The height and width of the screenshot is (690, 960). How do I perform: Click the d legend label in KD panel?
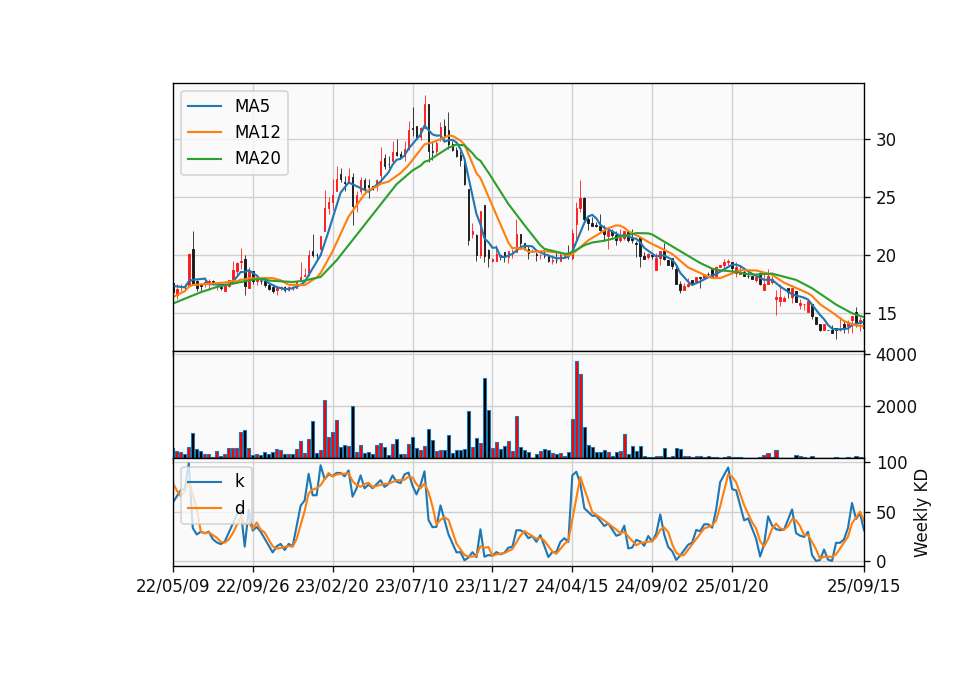[x=239, y=508]
